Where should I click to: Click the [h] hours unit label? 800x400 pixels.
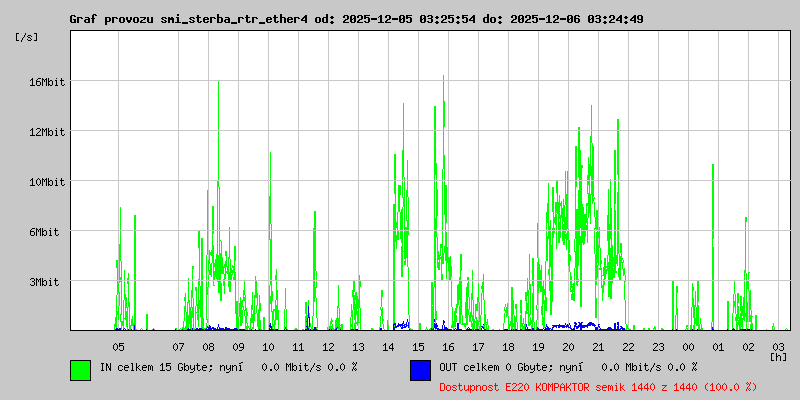click(778, 356)
